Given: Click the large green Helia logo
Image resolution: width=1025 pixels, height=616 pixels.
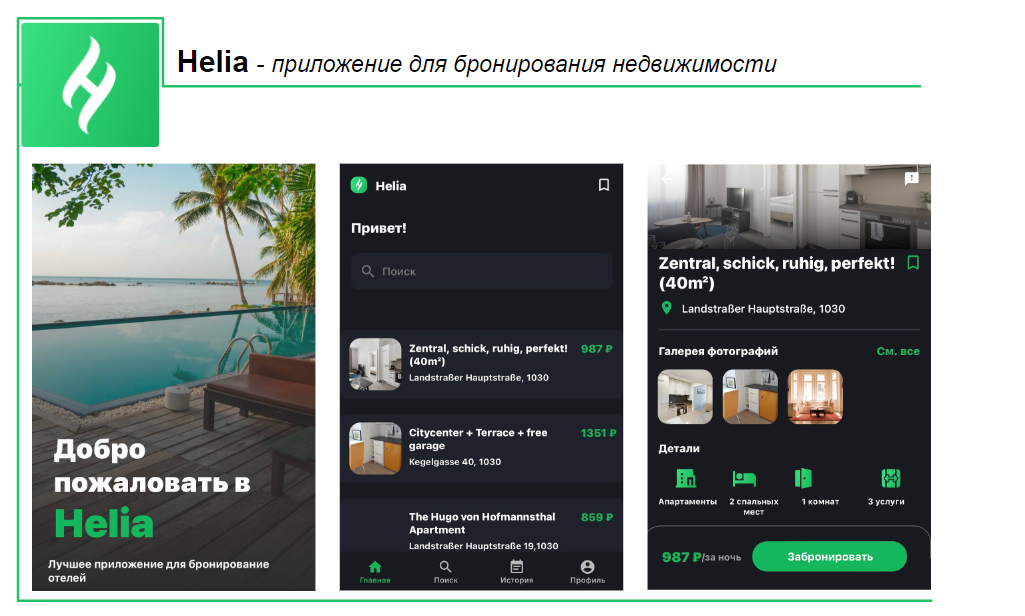Looking at the screenshot, I should click(x=90, y=85).
